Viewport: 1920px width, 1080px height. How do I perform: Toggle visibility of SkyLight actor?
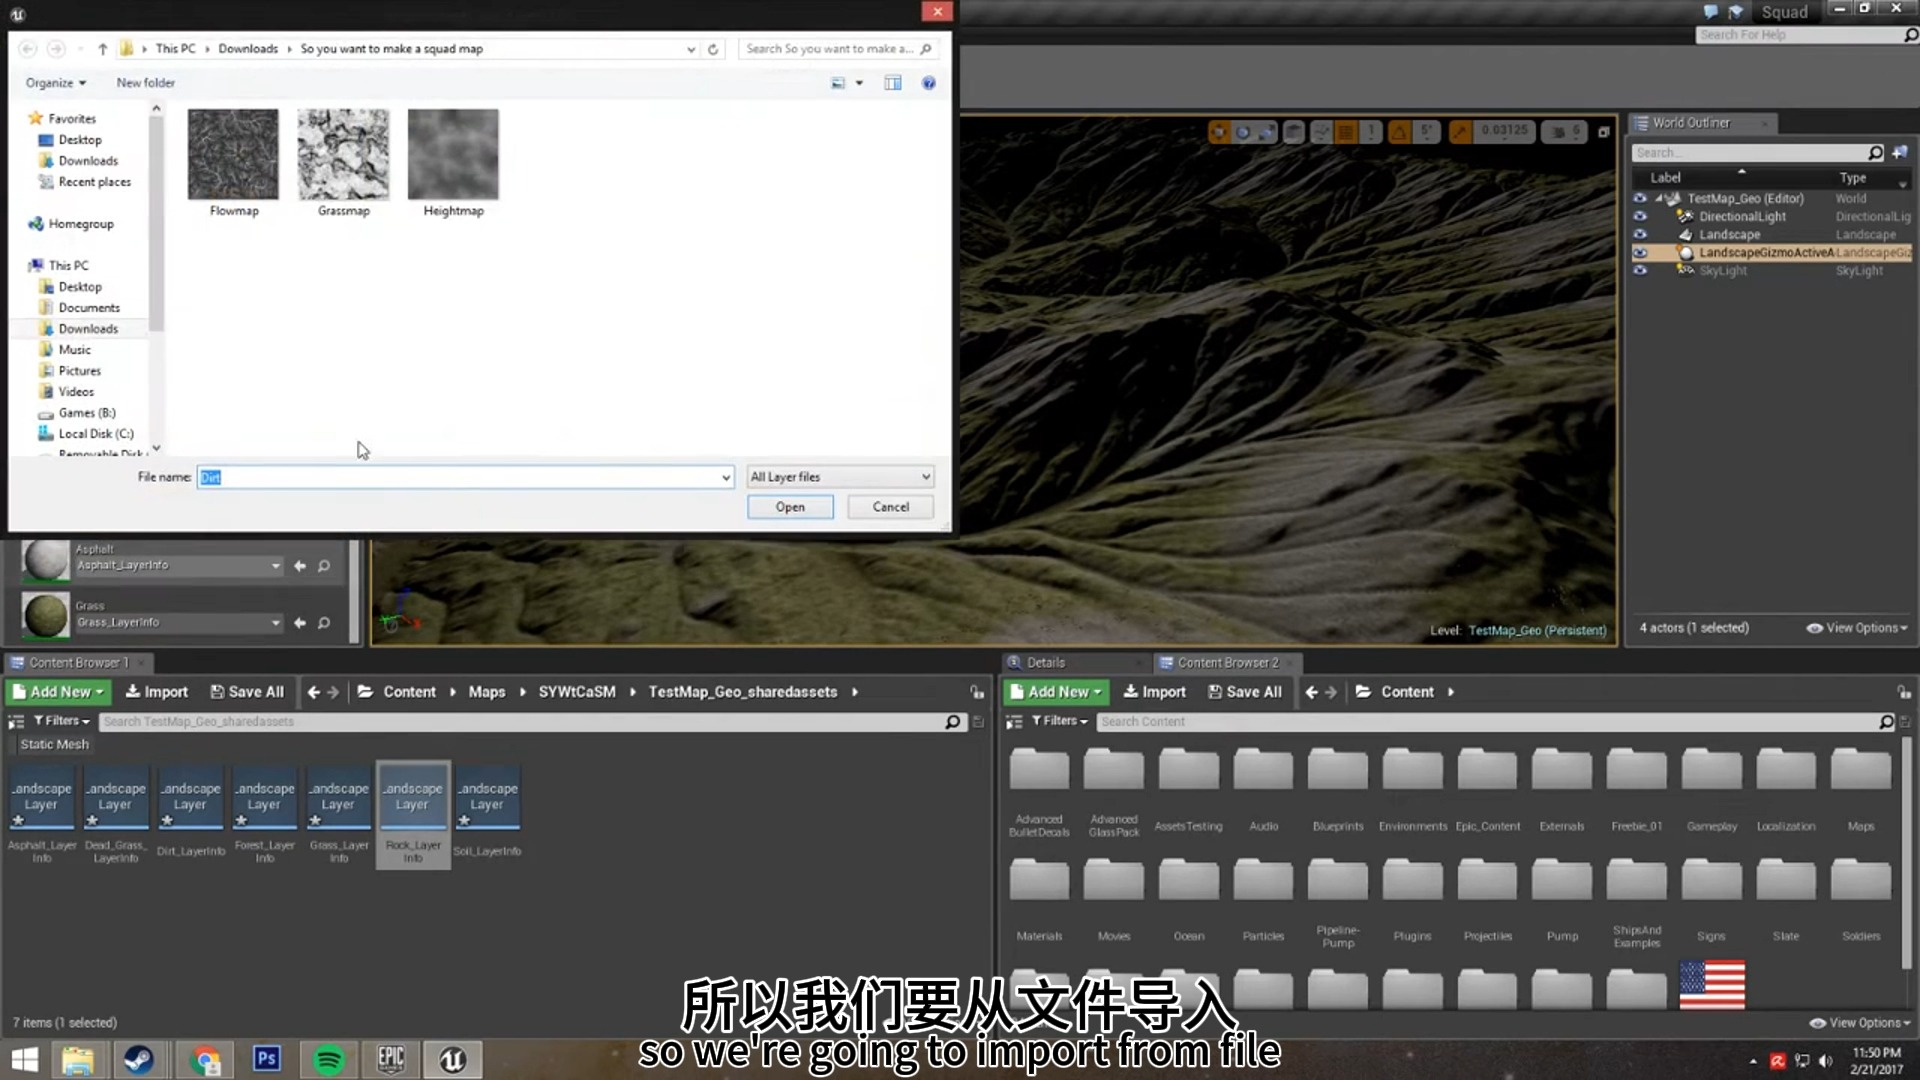(x=1640, y=270)
